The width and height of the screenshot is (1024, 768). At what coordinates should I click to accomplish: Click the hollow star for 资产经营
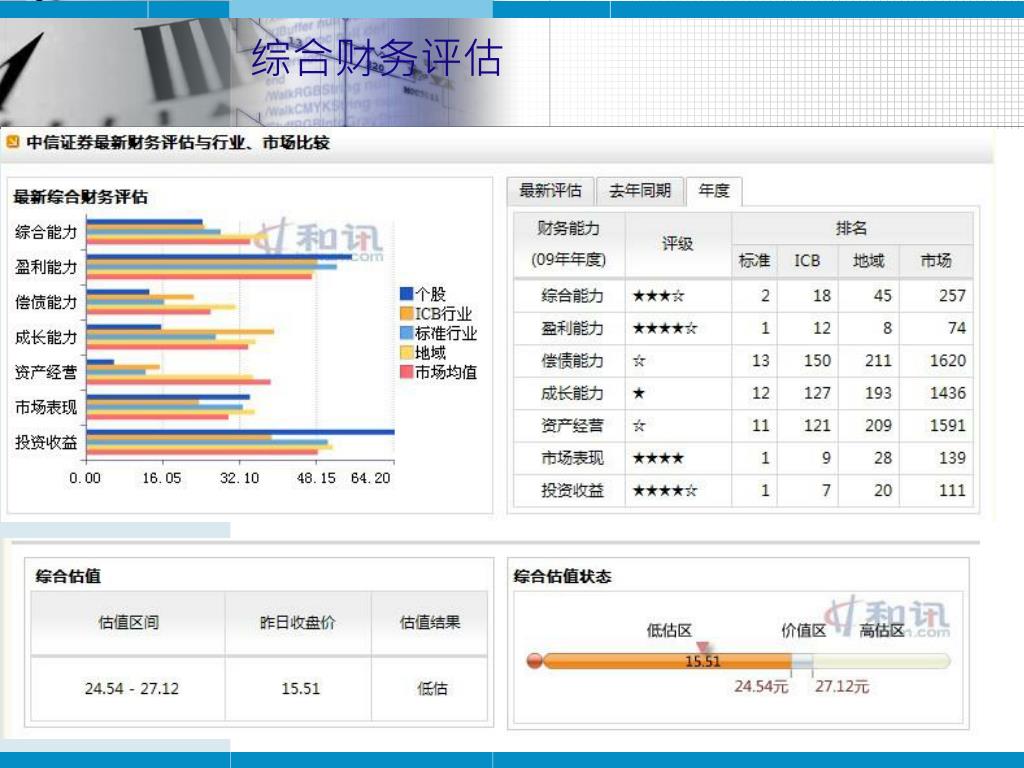639,426
